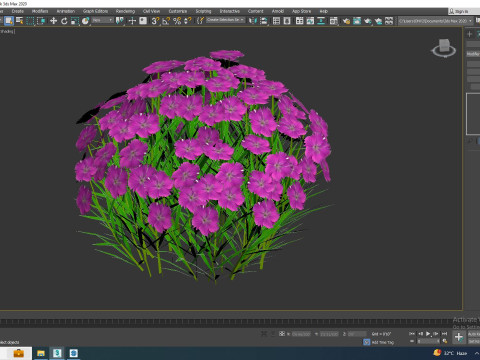Open the App Store menu
This screenshot has width=480, height=360.
point(301,11)
